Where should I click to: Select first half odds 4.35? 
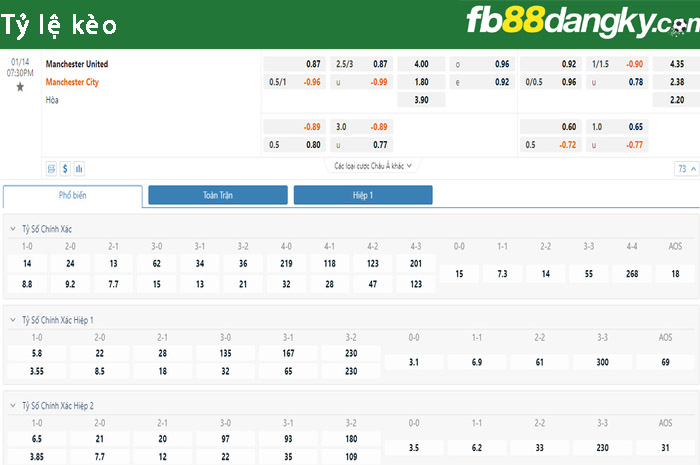676,64
